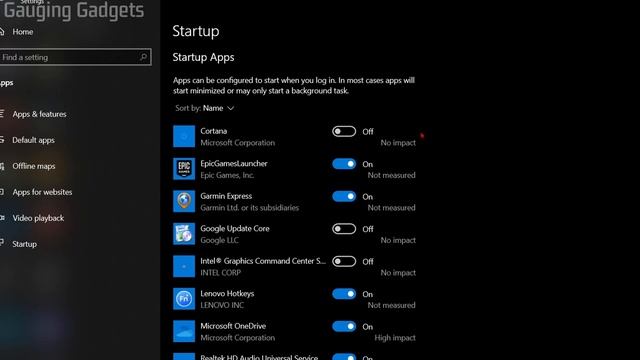The image size is (640, 360).
Task: Click the Epic Games, Inc. publisher text
Action: [227, 175]
